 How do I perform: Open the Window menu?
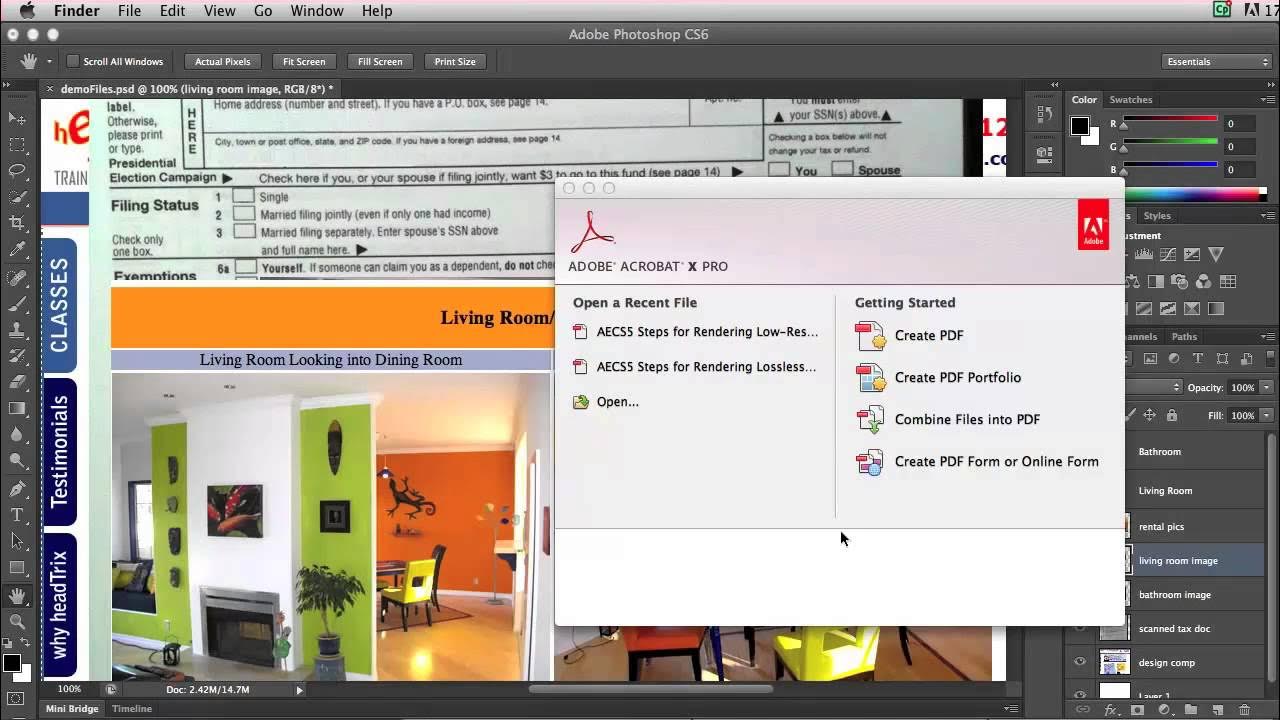point(316,11)
